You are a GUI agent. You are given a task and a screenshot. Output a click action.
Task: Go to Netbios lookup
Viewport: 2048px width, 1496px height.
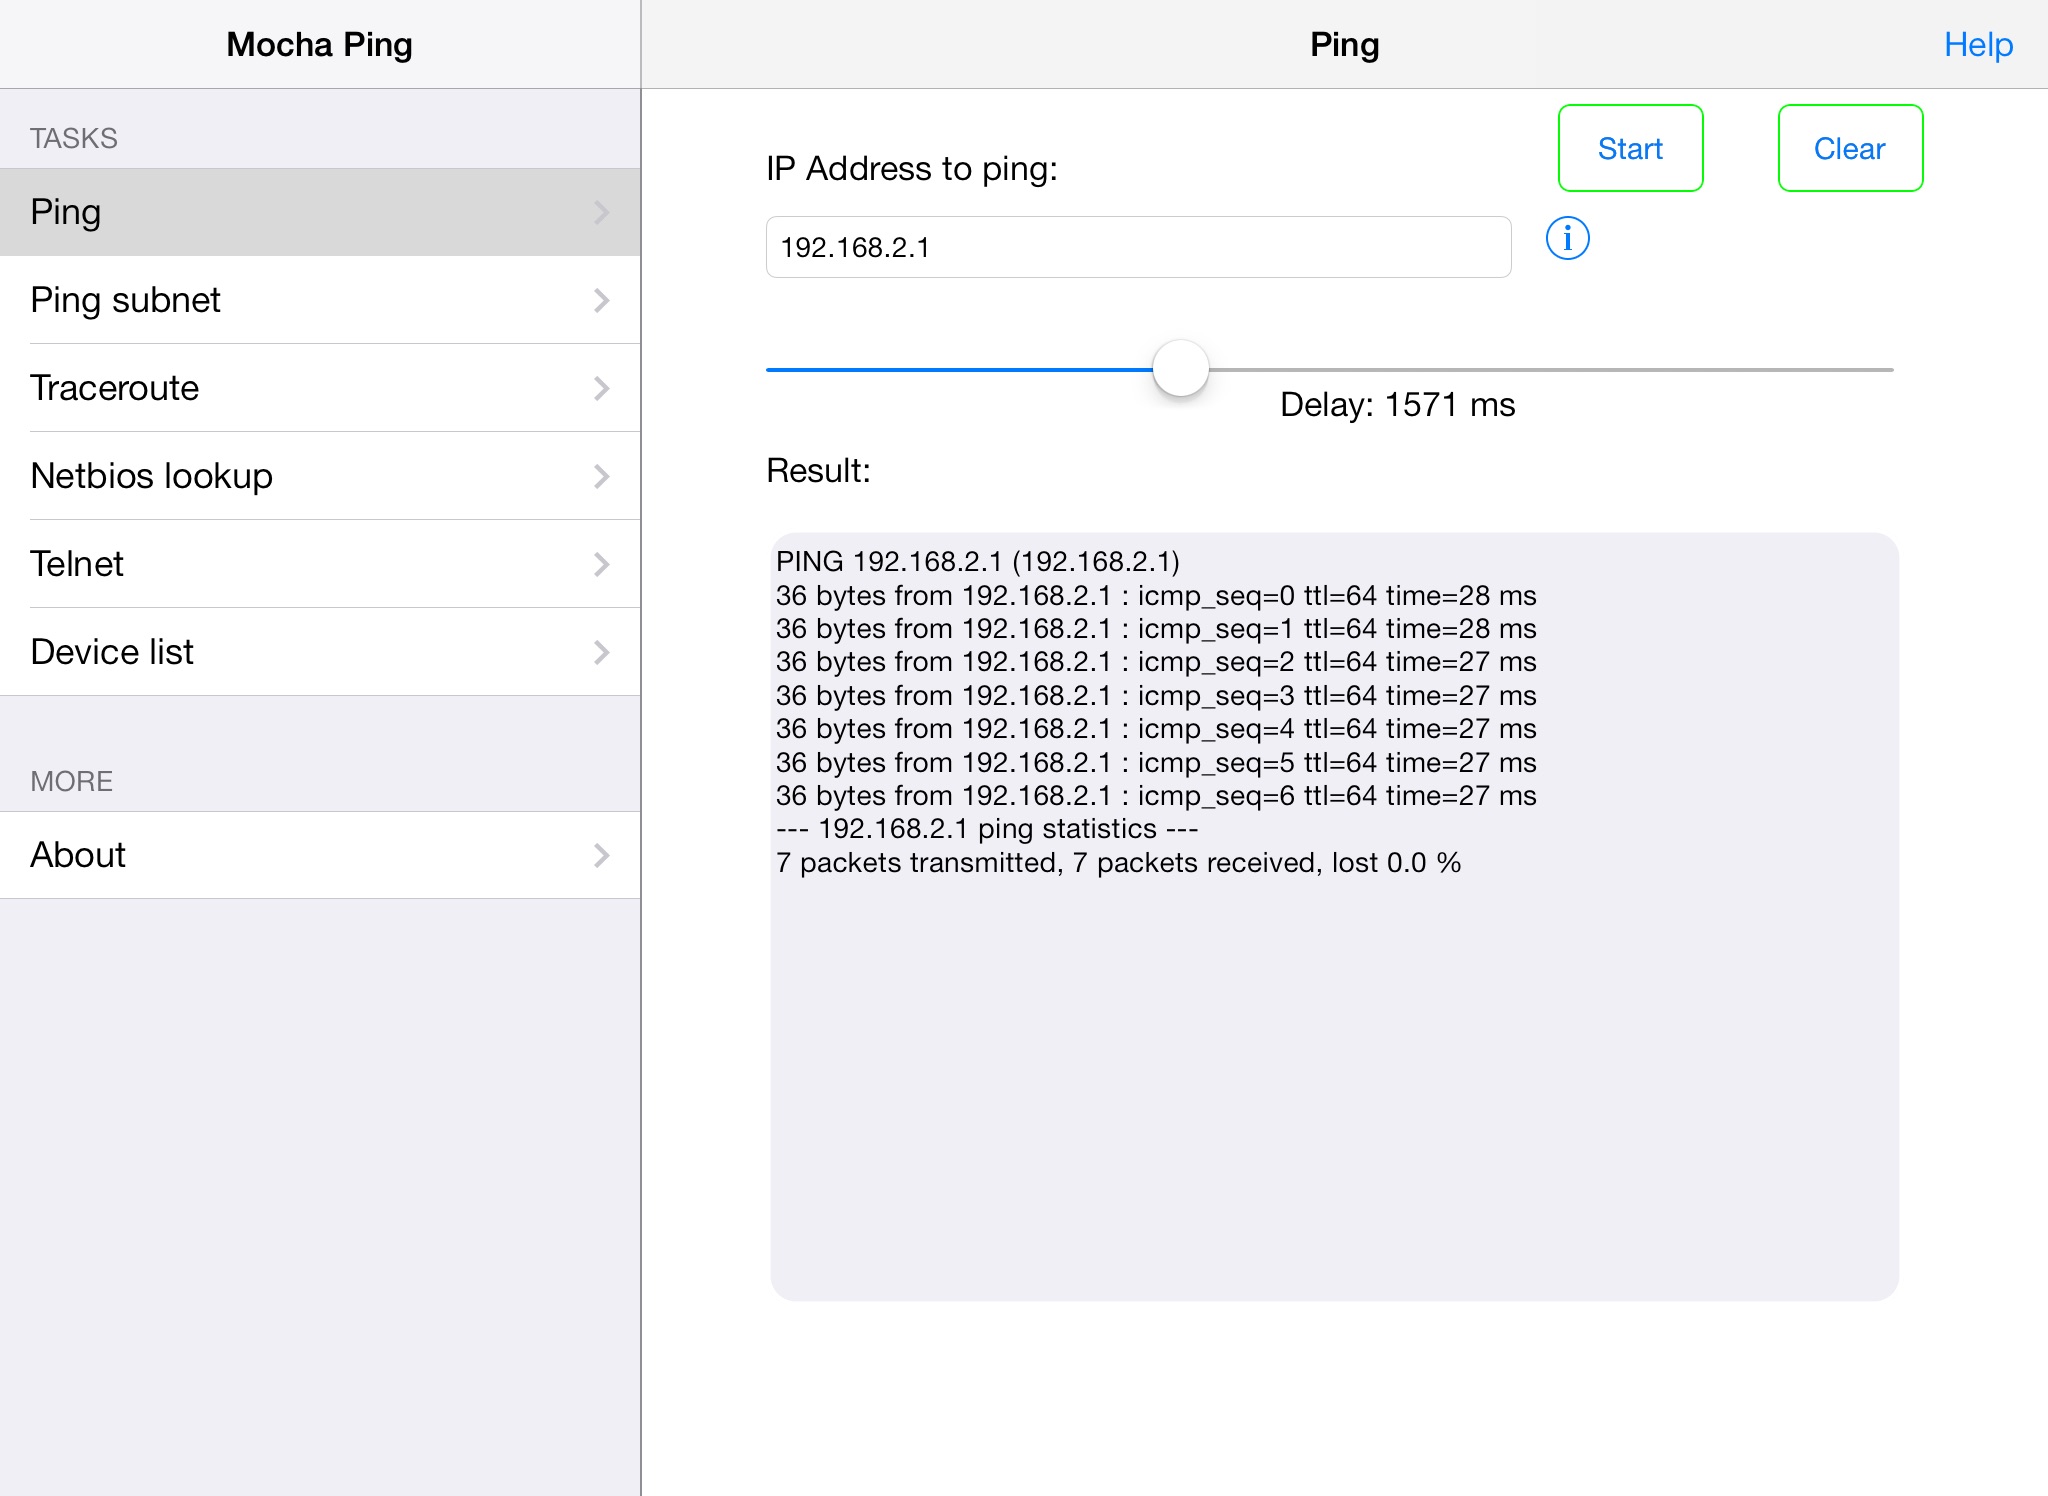pos(320,476)
